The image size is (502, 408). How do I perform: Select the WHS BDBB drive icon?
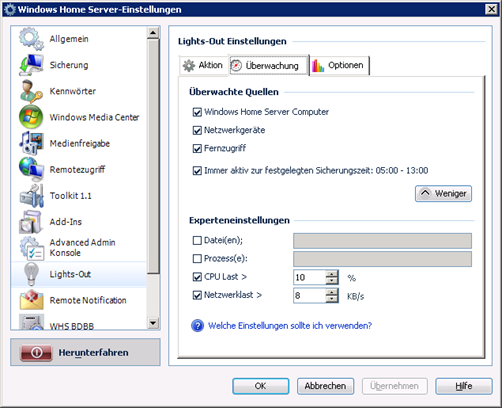[x=31, y=322]
